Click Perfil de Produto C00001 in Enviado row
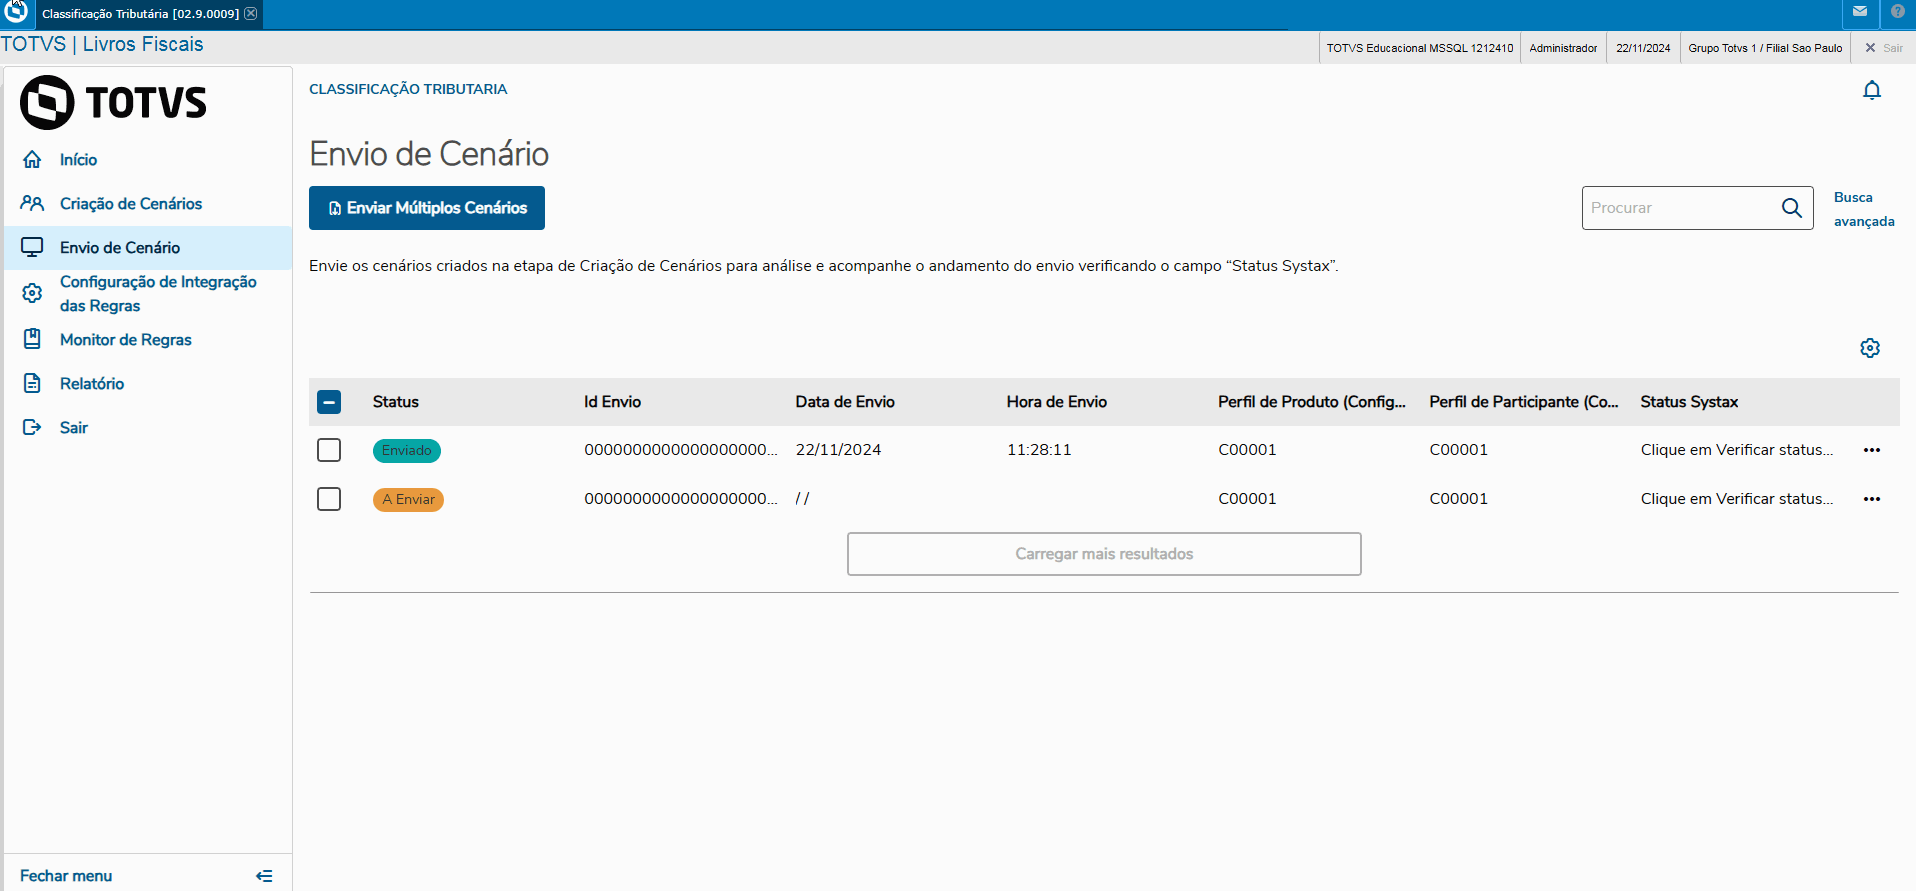Screen dimensions: 1916x891 coord(1247,450)
